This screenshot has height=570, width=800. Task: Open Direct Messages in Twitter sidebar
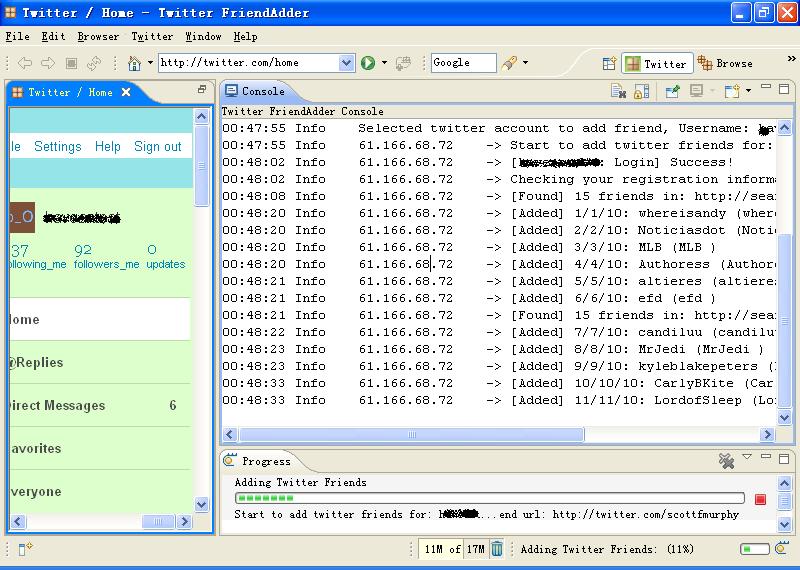click(99, 405)
